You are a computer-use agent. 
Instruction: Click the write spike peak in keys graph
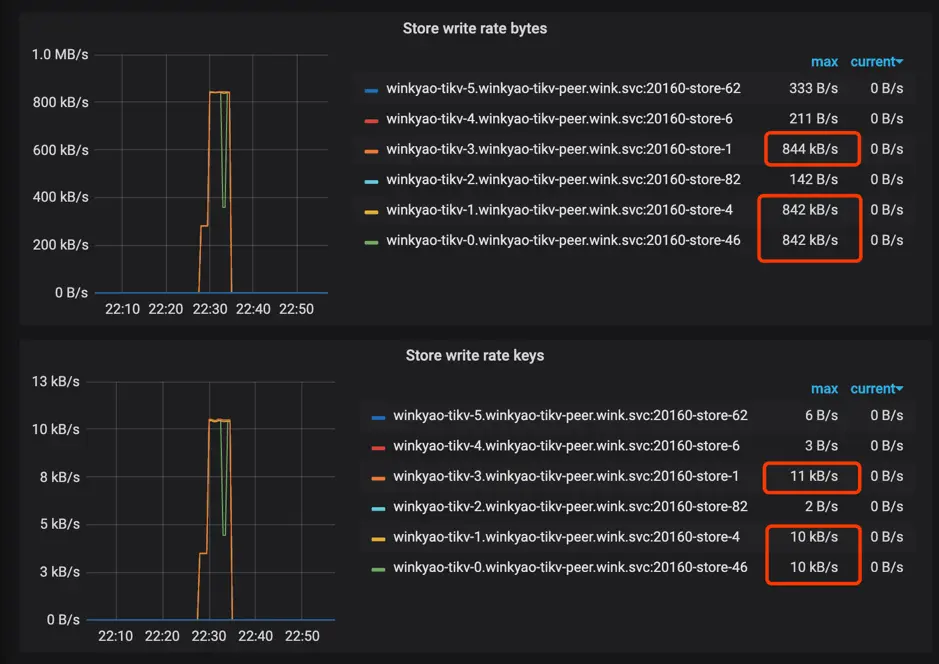(x=219, y=420)
